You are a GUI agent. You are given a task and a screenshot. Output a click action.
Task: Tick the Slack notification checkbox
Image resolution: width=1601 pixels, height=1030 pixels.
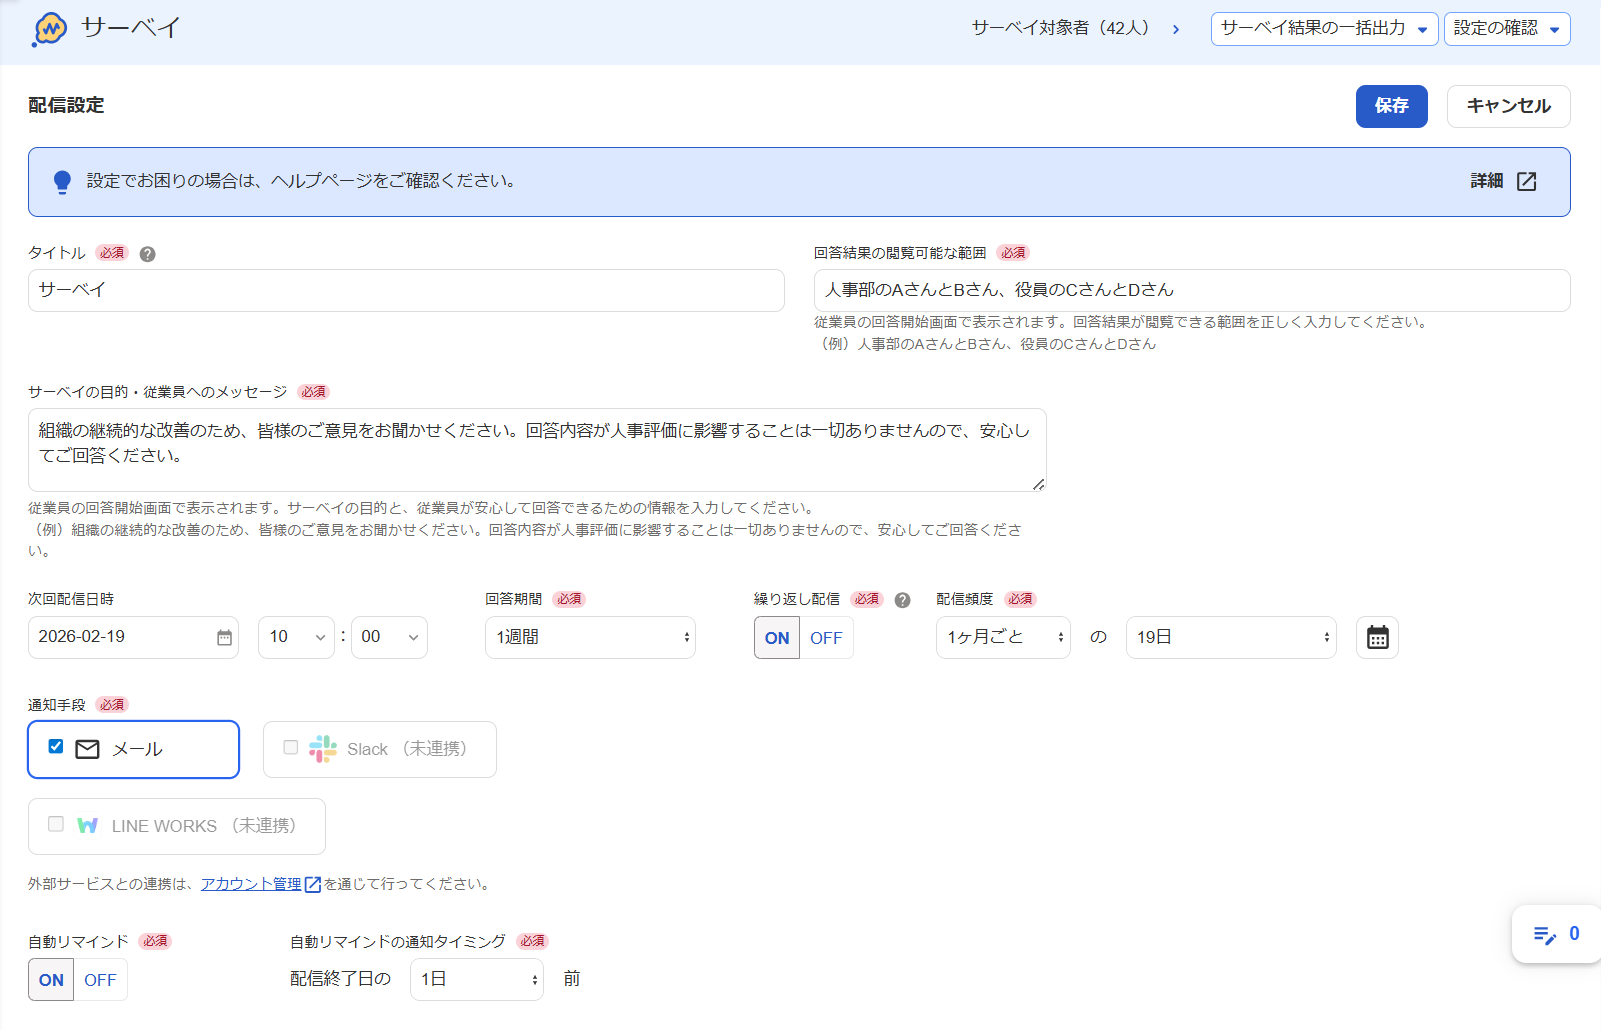[x=291, y=747]
